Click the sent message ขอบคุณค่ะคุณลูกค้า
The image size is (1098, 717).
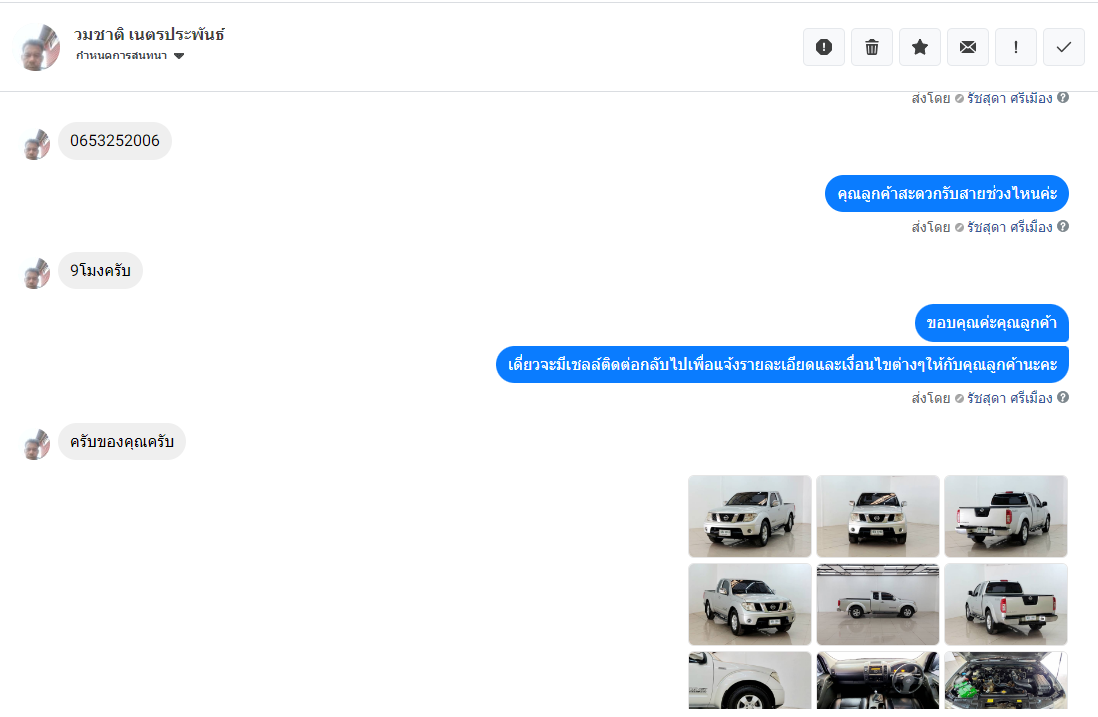(x=992, y=323)
